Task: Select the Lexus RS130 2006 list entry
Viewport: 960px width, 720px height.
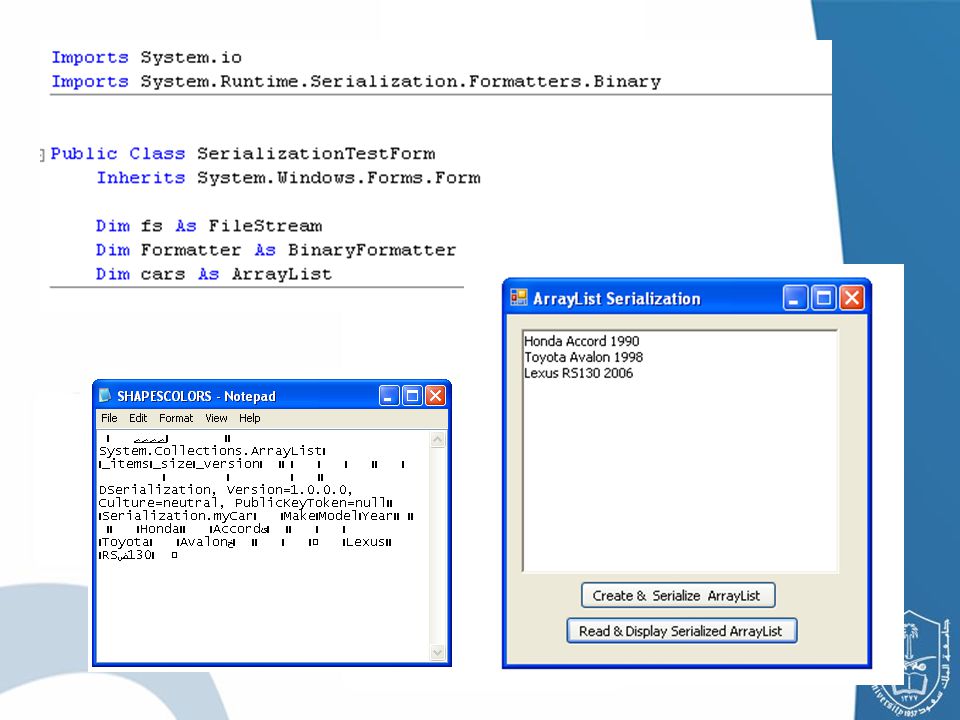Action: point(579,373)
